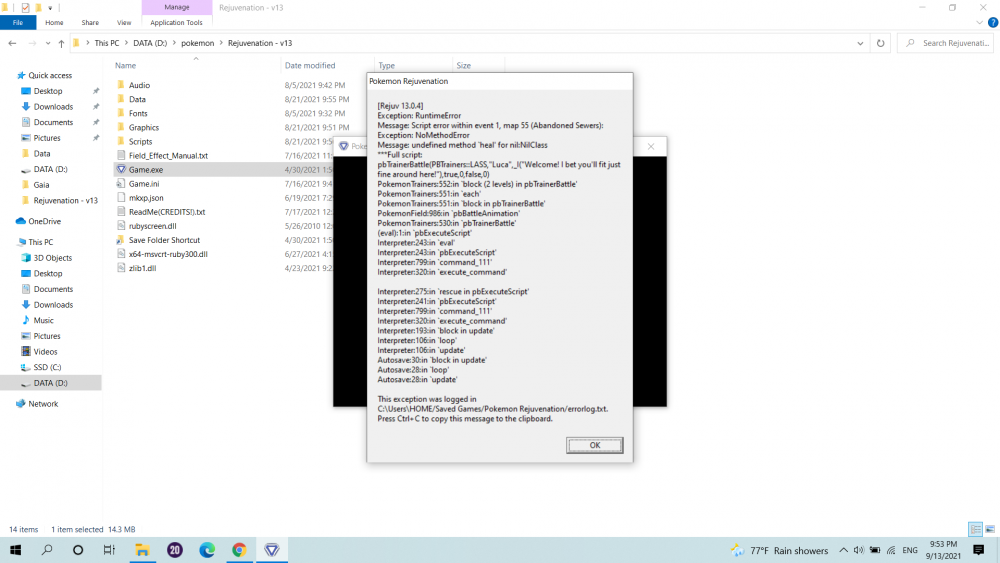Click the 'DATA (D:)' breadcrumb segment
Image resolution: width=1000 pixels, height=563 pixels.
[x=150, y=43]
